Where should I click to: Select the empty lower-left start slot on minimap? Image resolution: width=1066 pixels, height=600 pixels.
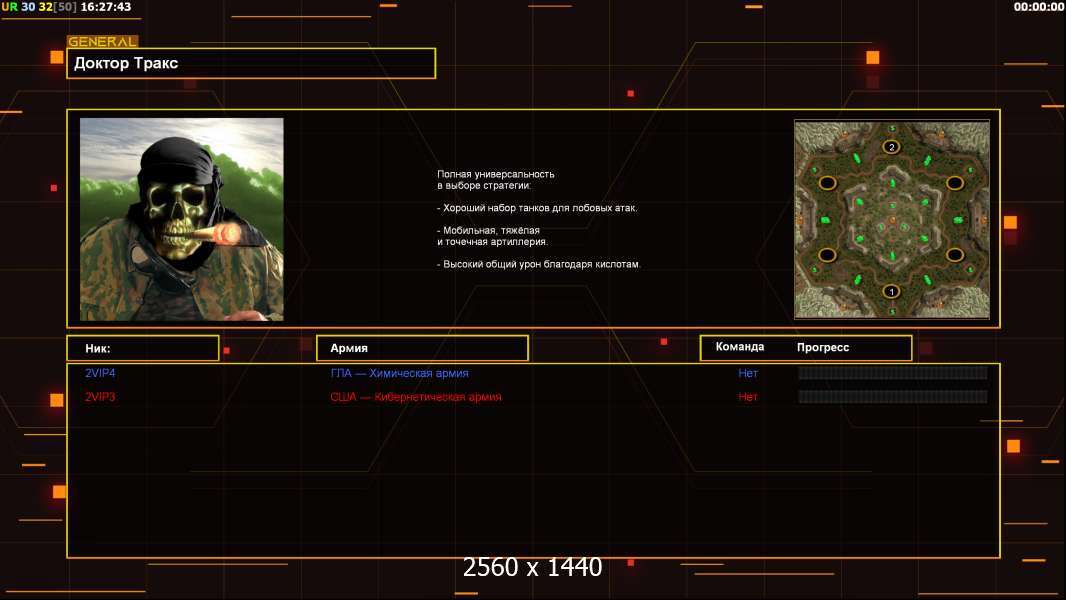point(827,255)
